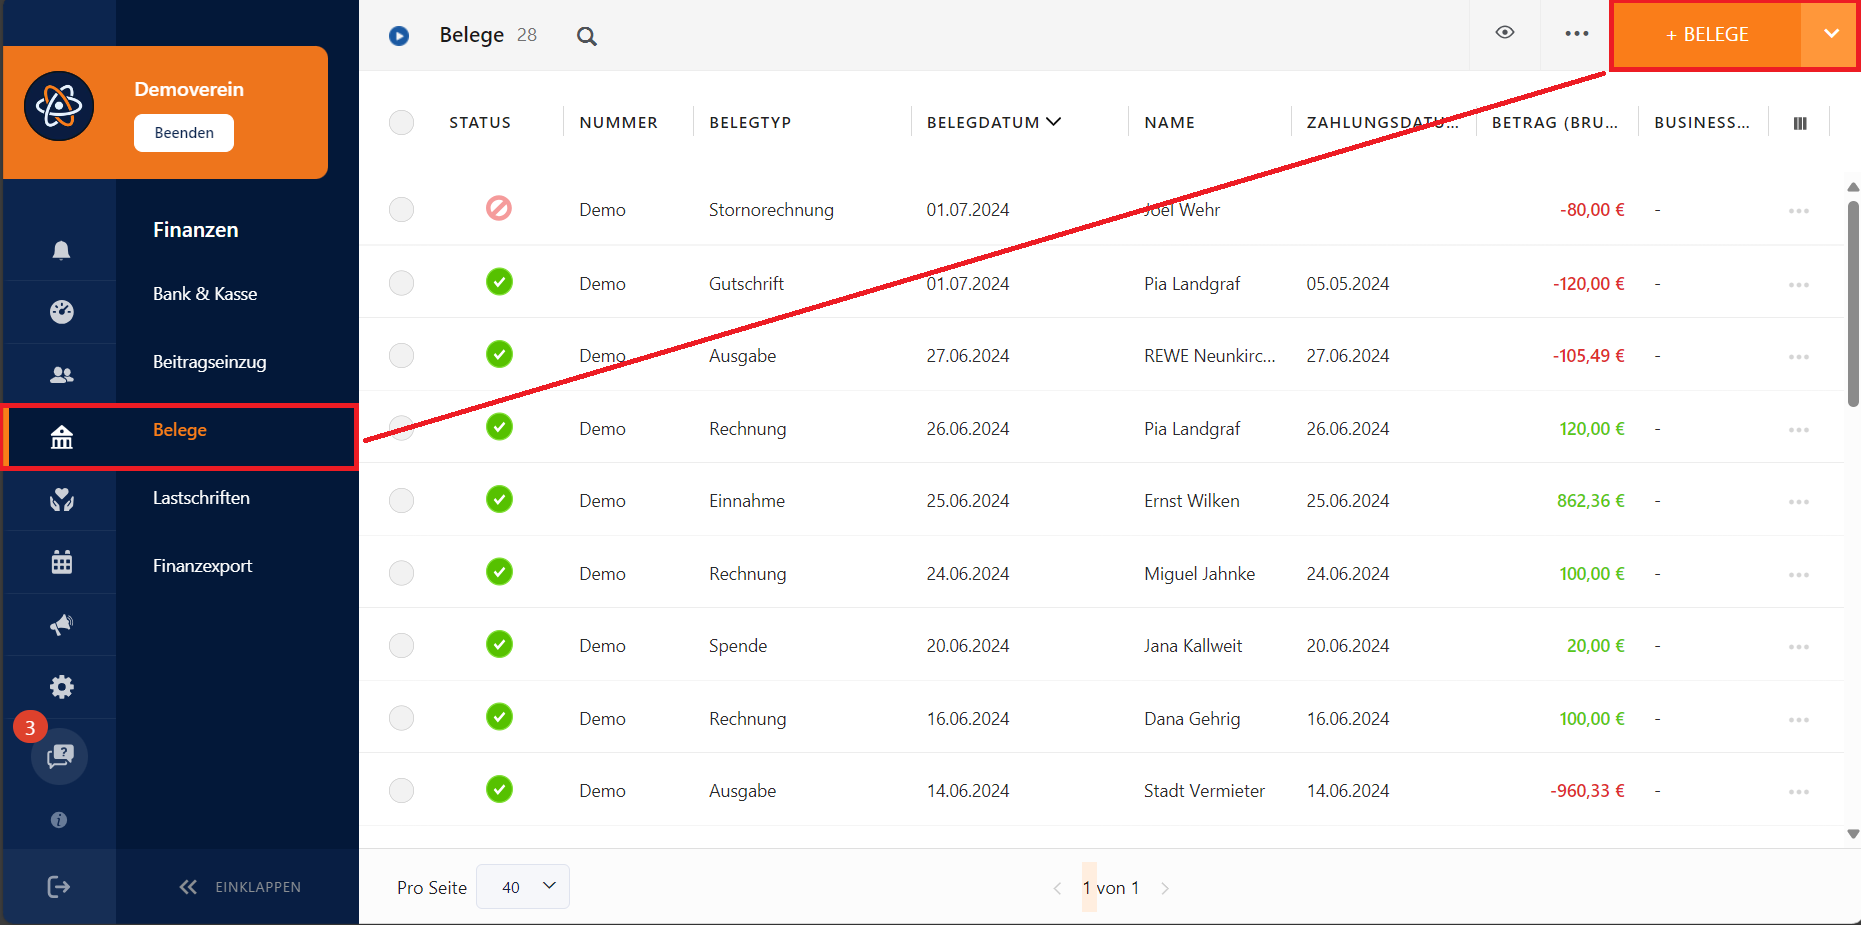Go to previous page arrow
1861x925 pixels.
click(1057, 888)
